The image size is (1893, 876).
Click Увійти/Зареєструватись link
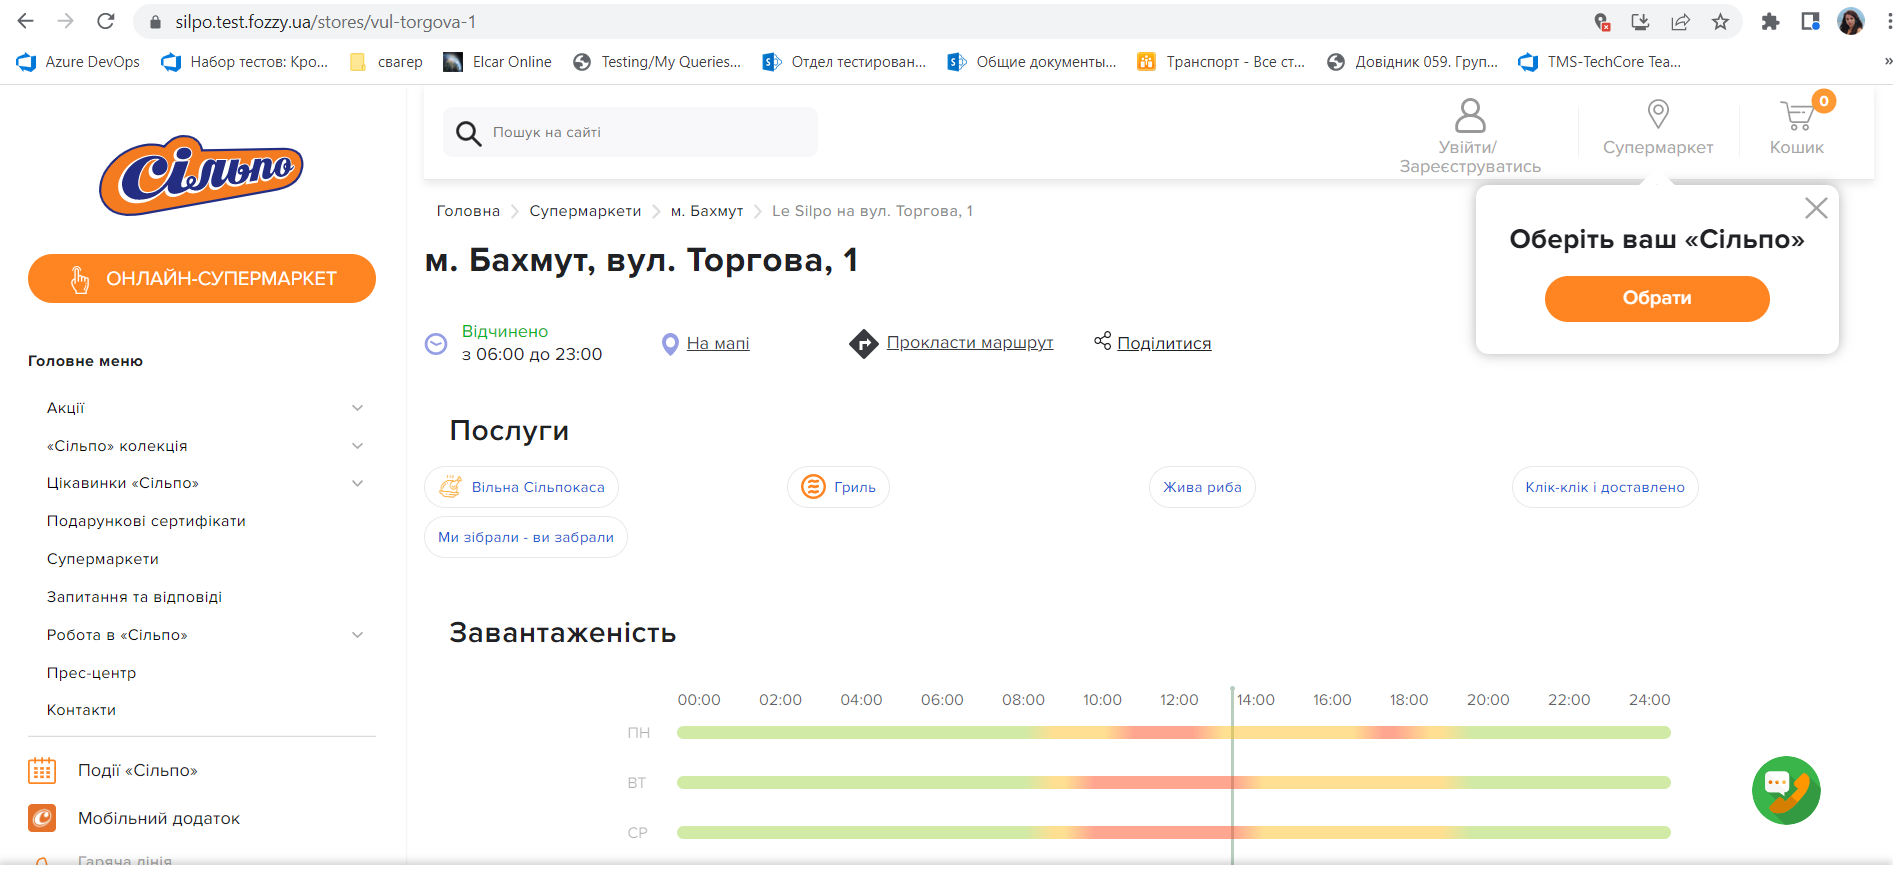tap(1470, 157)
